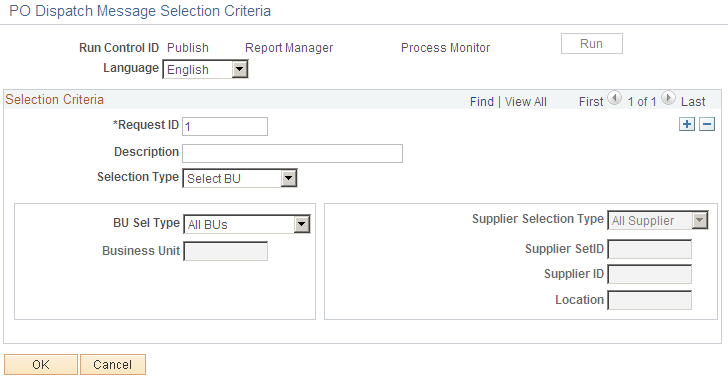Open the Process Monitor link
Viewport: 728px width, 388px height.
[x=445, y=48]
